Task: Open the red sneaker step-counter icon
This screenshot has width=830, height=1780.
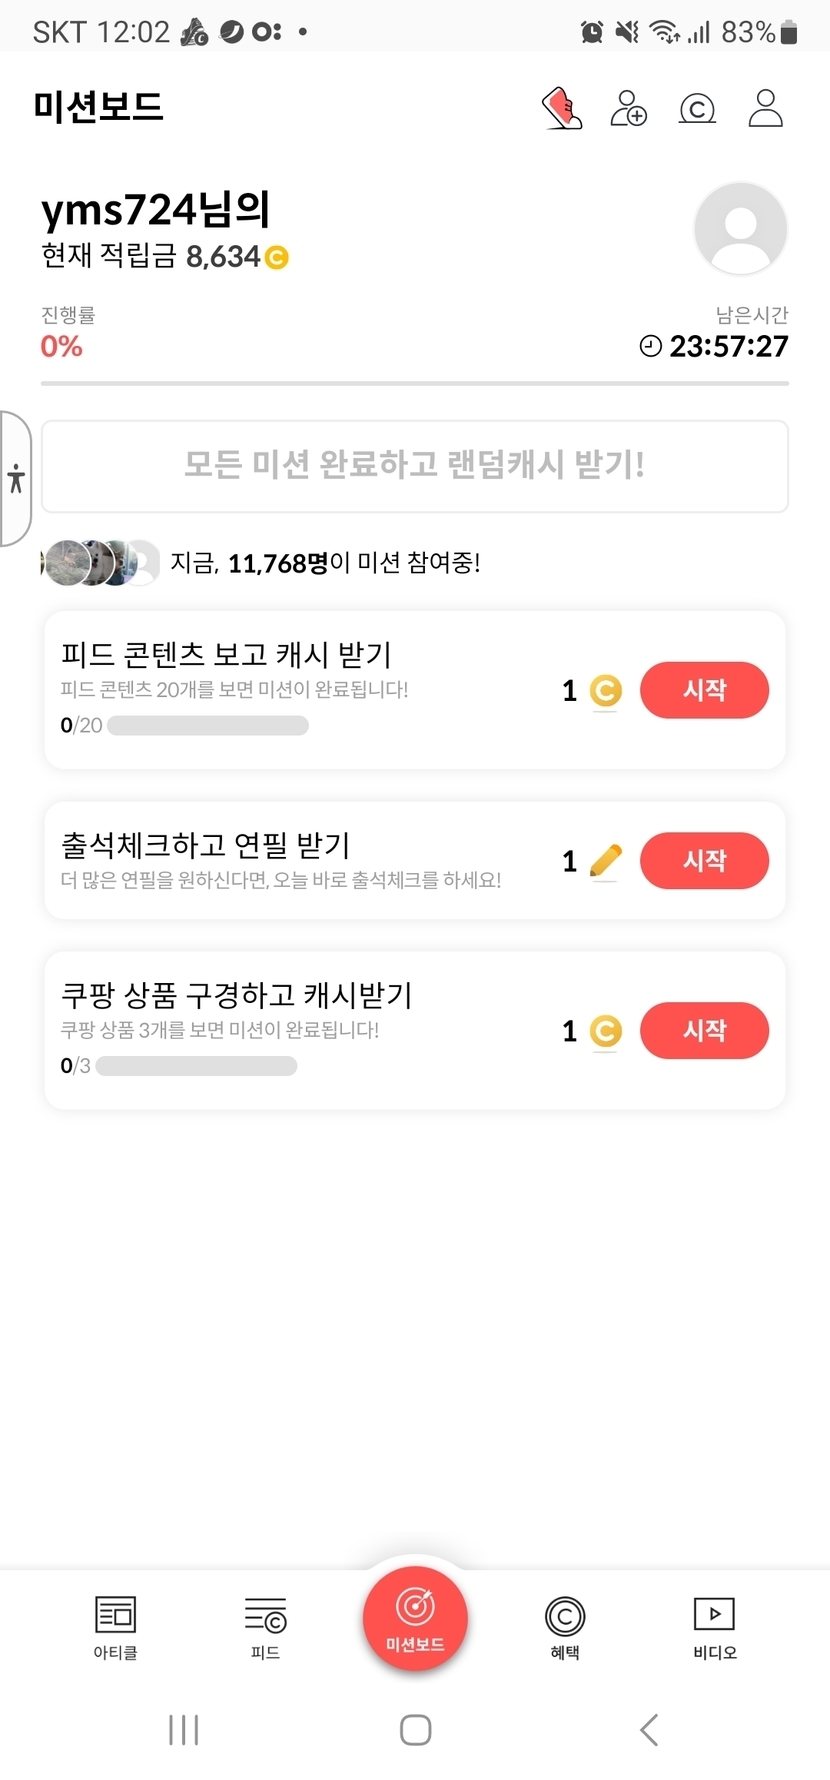Action: click(x=562, y=108)
